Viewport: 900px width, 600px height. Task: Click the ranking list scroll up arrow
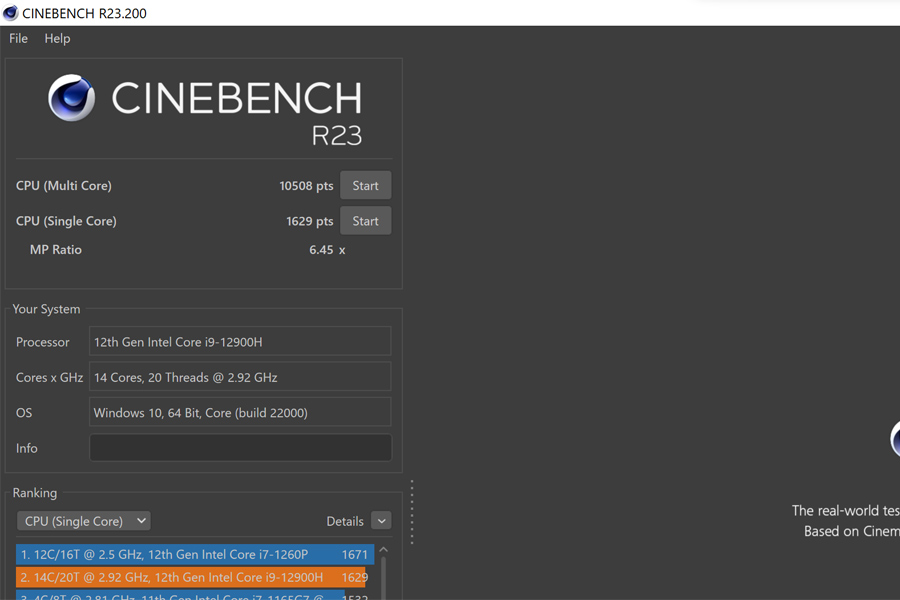pos(383,550)
